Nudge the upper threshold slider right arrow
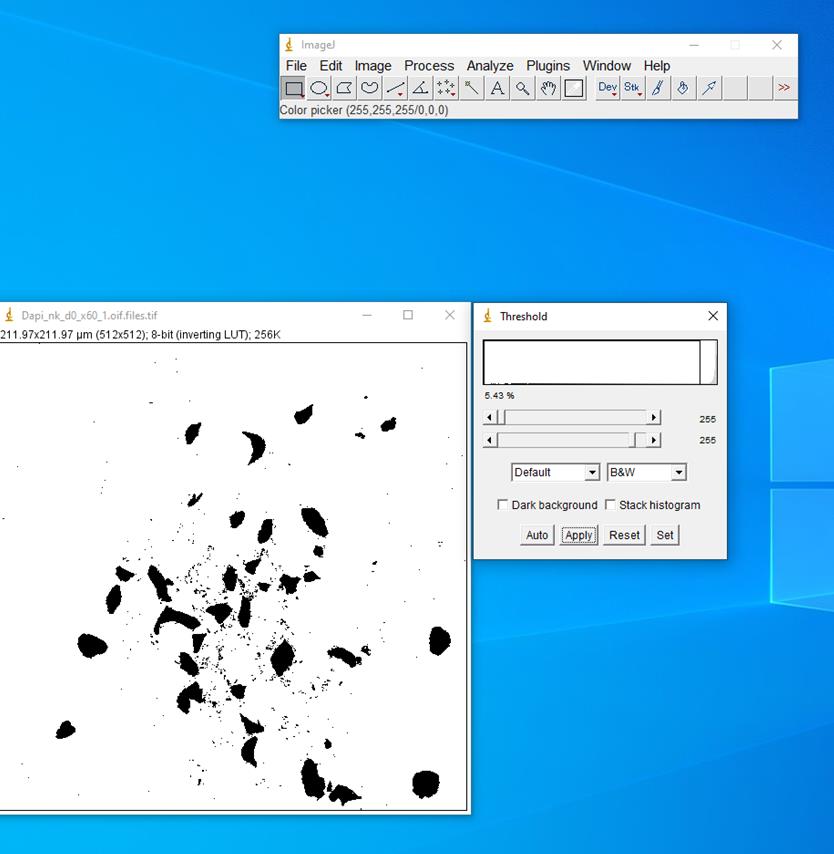The height and width of the screenshot is (854, 834). (654, 417)
